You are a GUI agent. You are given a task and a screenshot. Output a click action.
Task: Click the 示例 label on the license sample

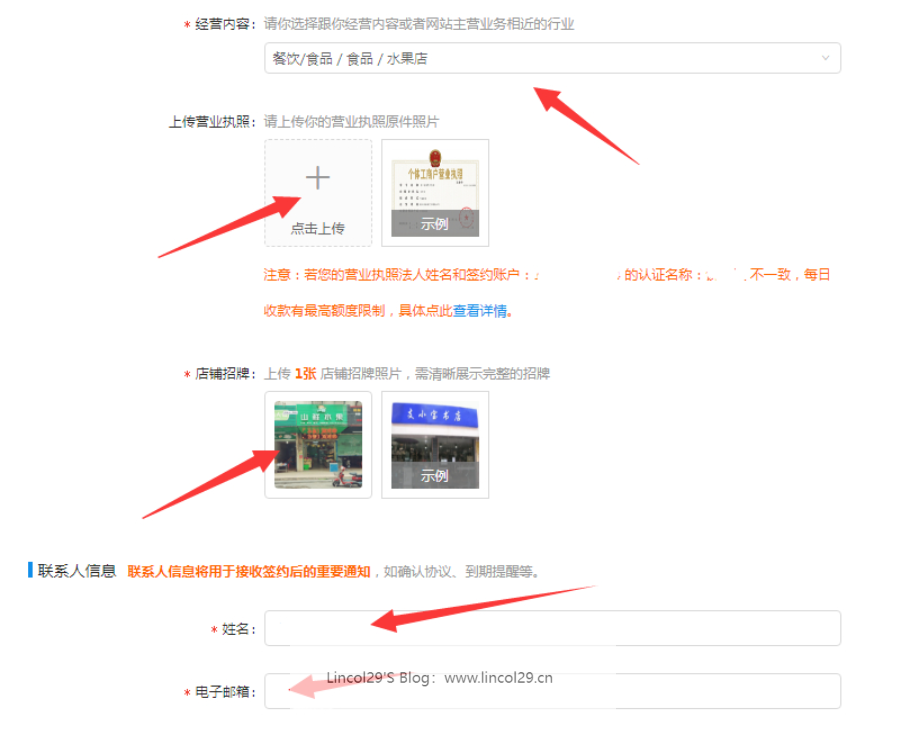pyautogui.click(x=435, y=224)
